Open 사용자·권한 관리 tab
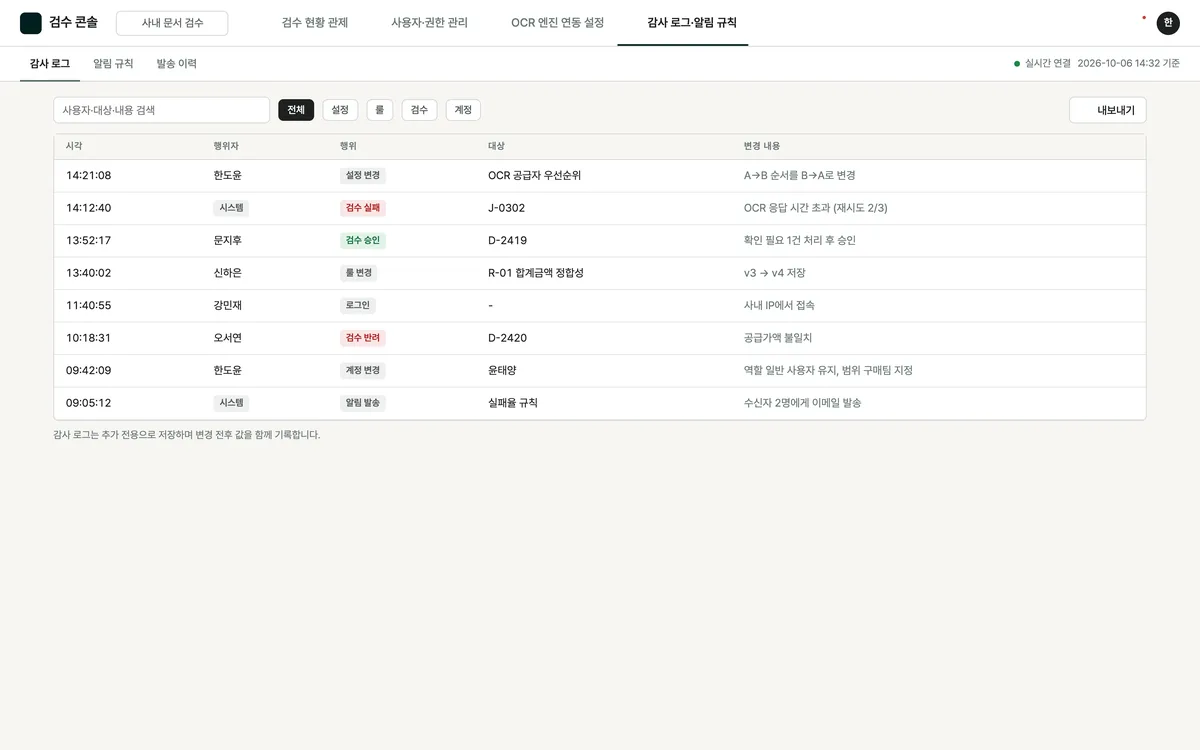 point(429,23)
